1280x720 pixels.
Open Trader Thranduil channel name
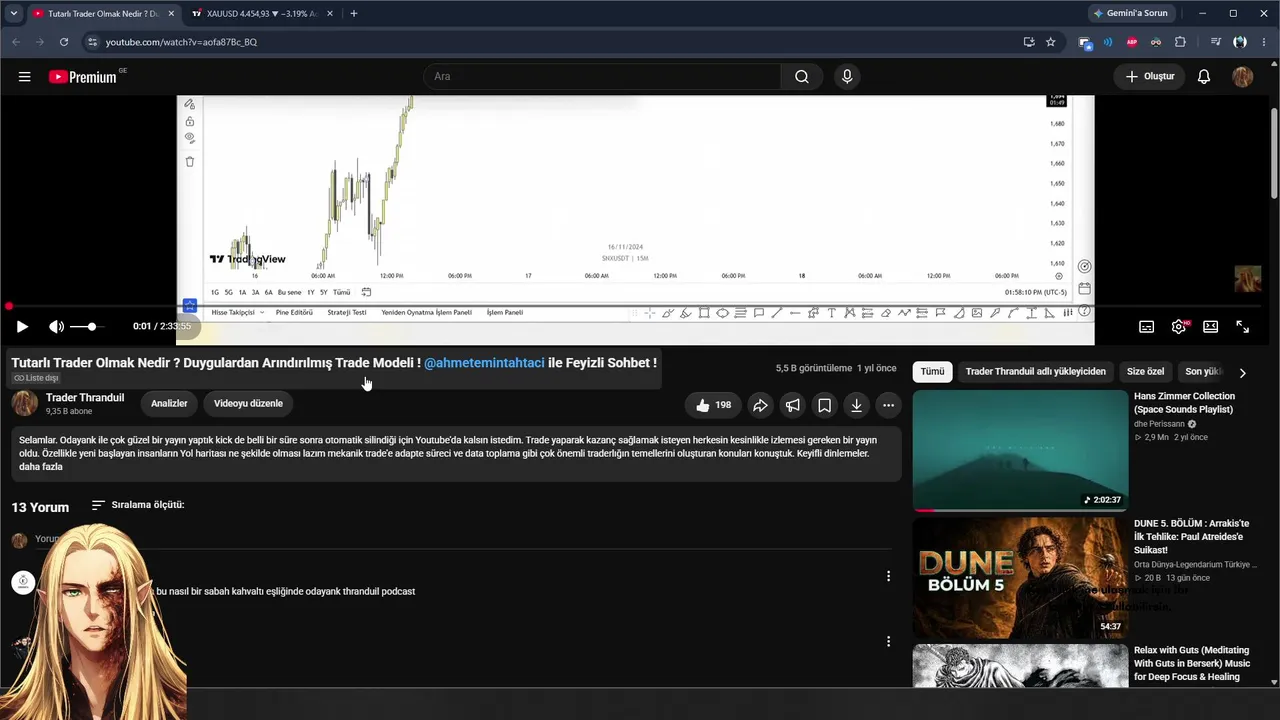[x=85, y=398]
